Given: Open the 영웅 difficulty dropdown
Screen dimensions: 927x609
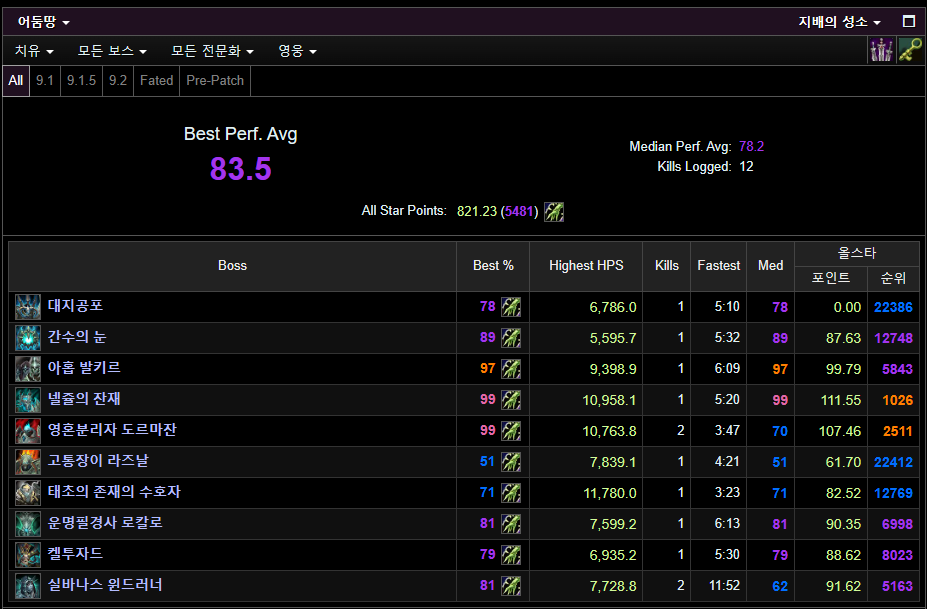Looking at the screenshot, I should point(297,51).
